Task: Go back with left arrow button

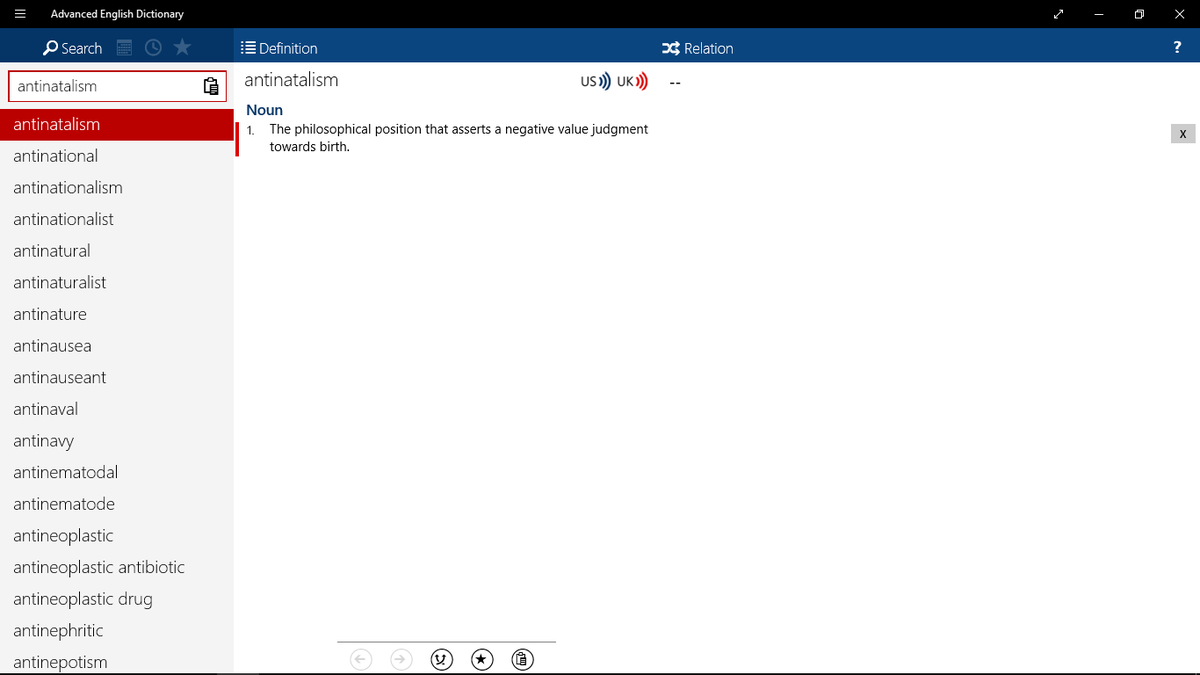Action: (x=361, y=659)
